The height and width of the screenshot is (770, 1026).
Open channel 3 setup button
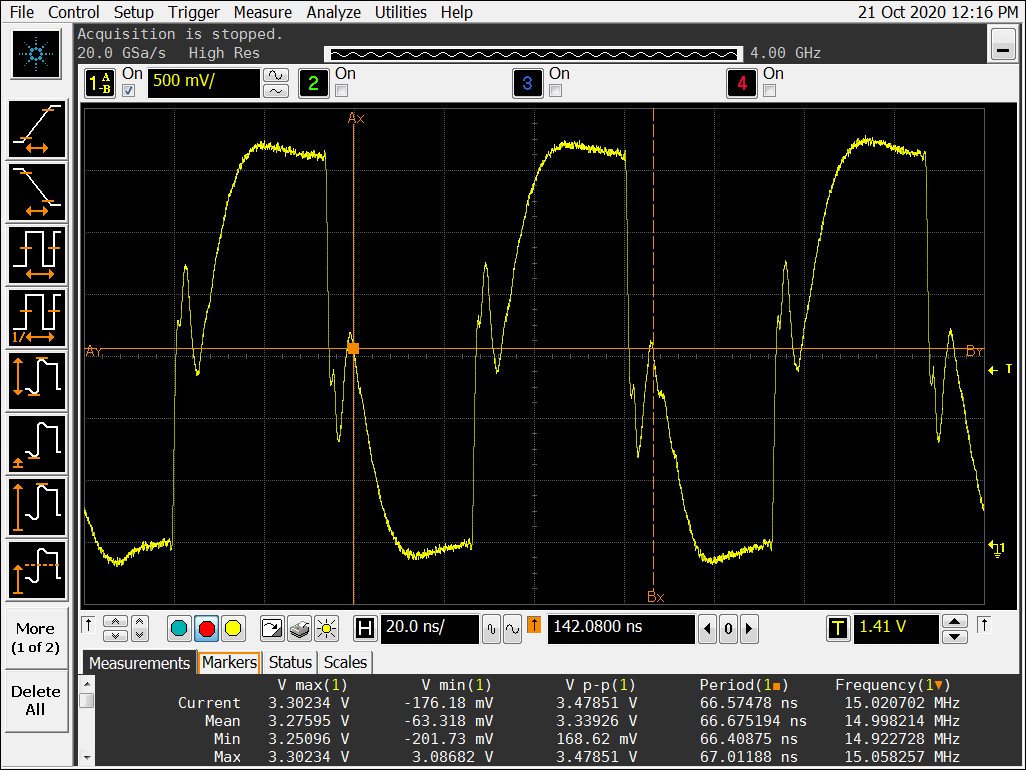click(x=527, y=83)
